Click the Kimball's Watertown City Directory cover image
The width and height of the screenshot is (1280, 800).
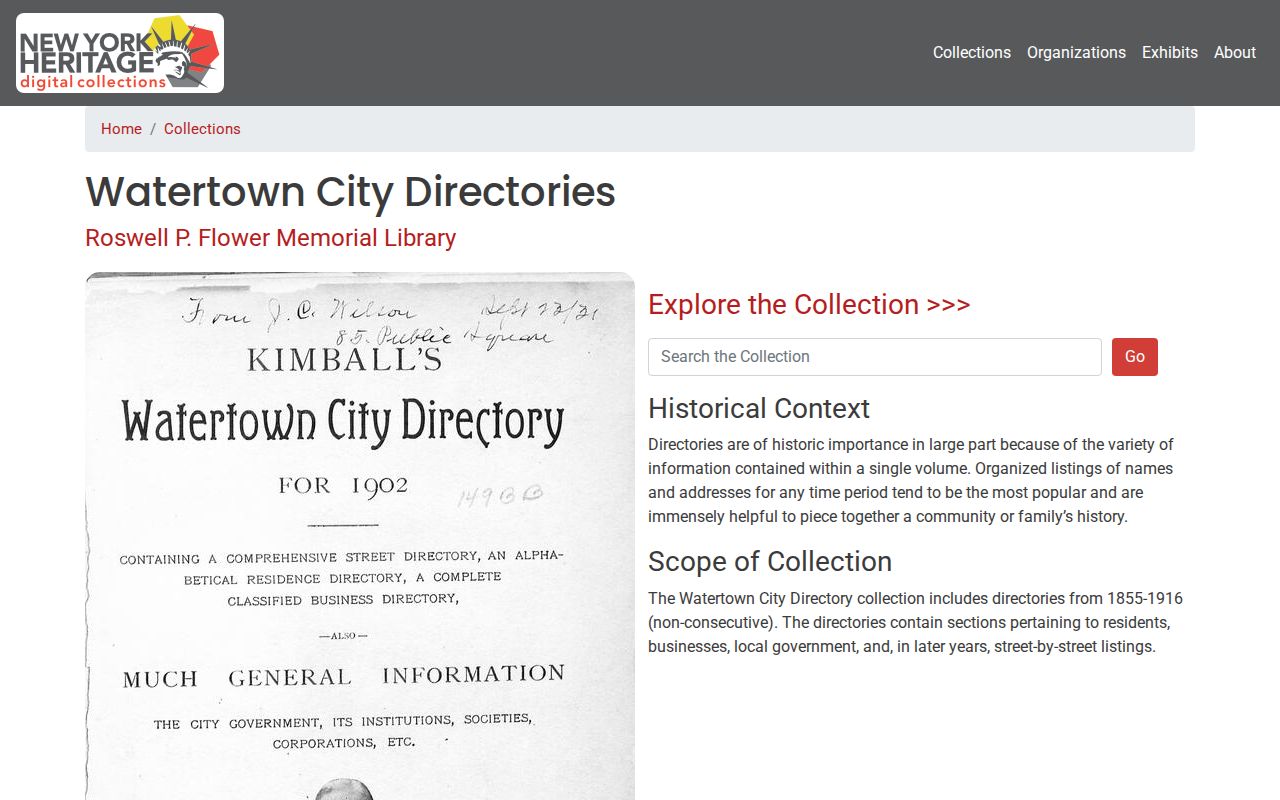pos(360,536)
